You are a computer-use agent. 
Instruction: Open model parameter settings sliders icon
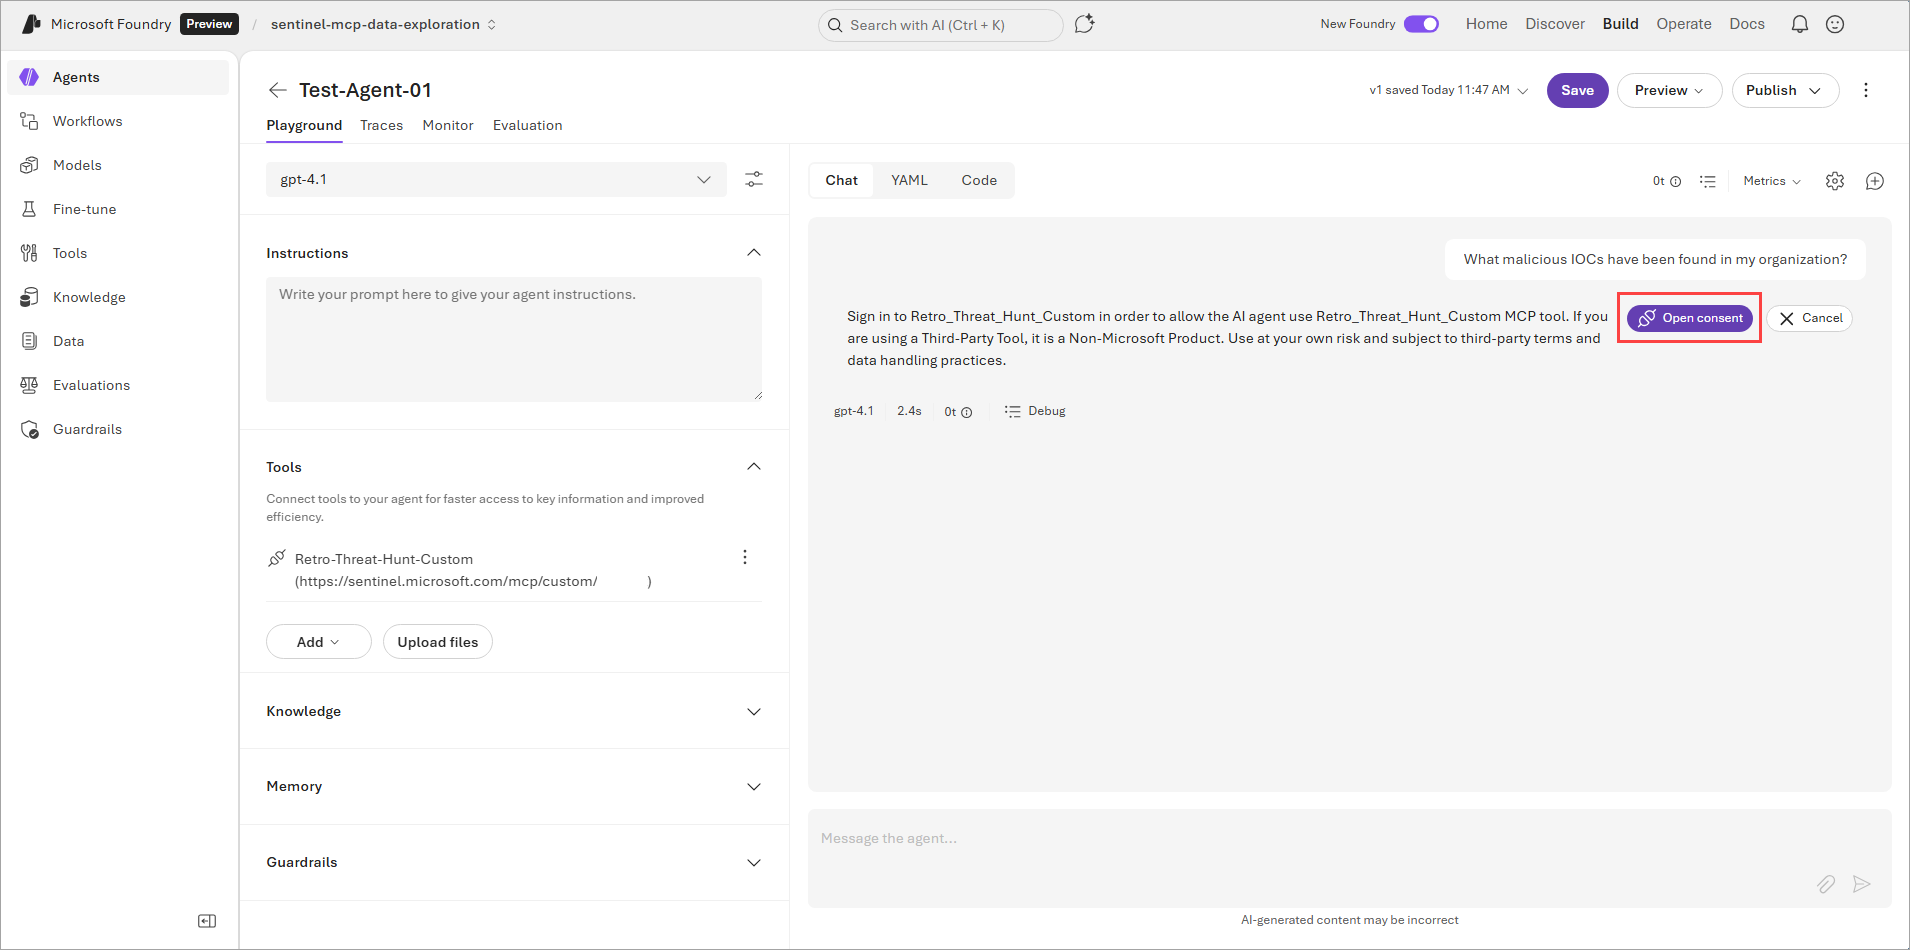coord(754,179)
